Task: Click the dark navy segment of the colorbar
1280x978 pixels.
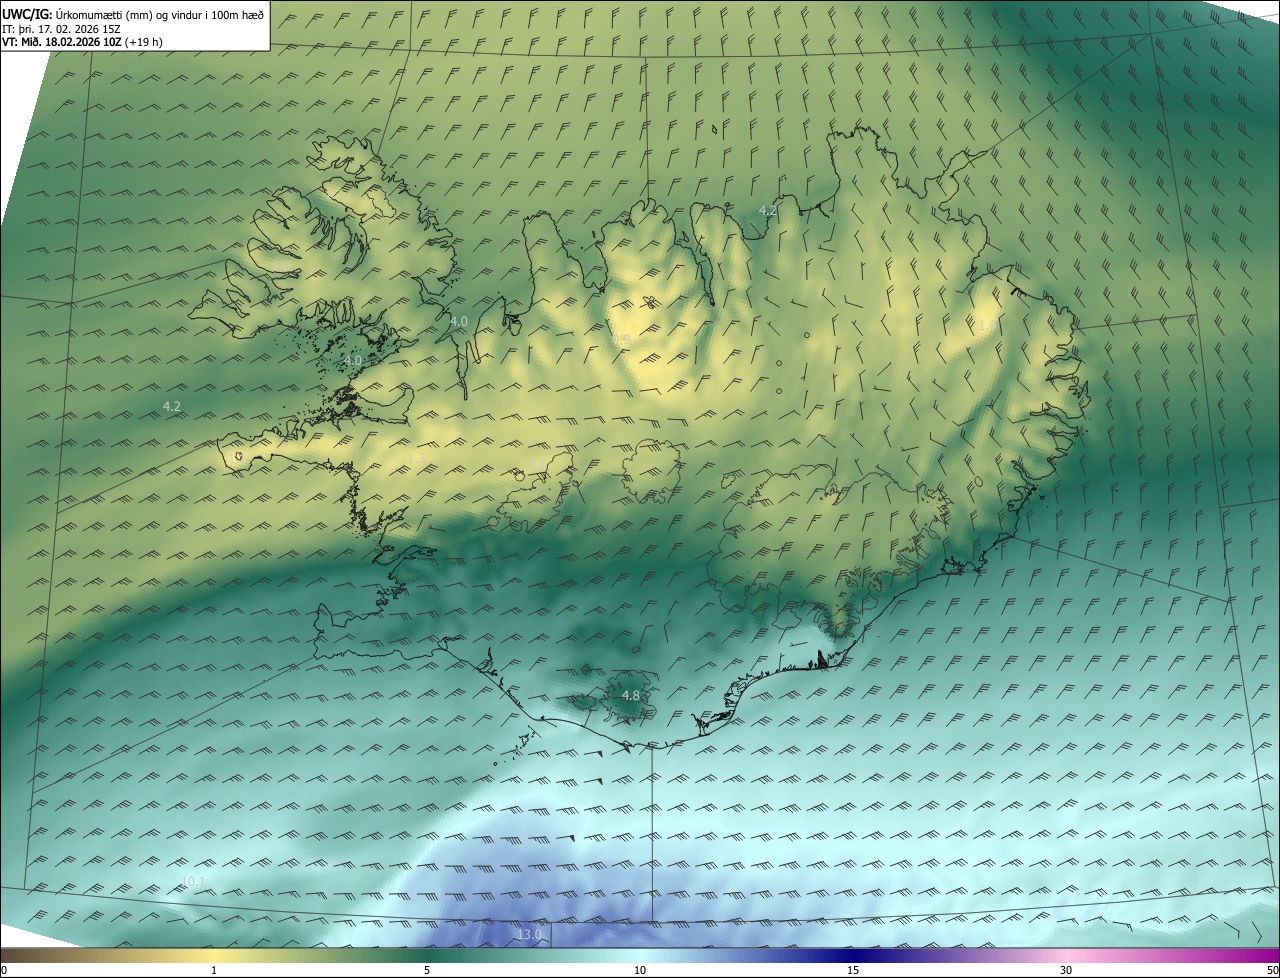Action: pyautogui.click(x=853, y=955)
